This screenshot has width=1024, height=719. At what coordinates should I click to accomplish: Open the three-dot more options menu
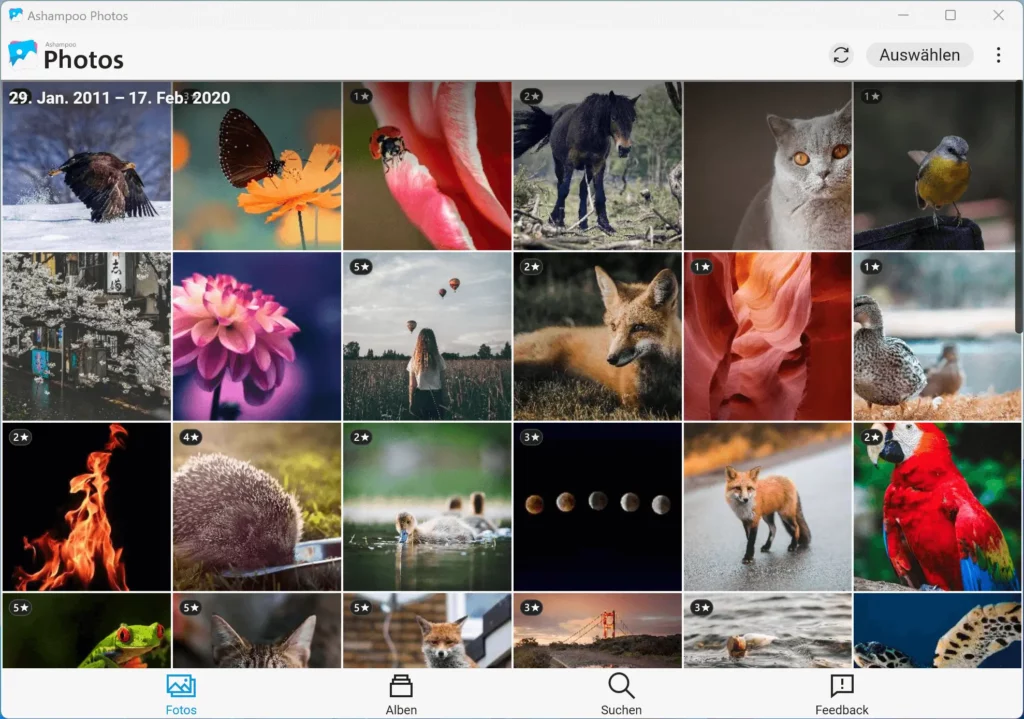pos(998,55)
